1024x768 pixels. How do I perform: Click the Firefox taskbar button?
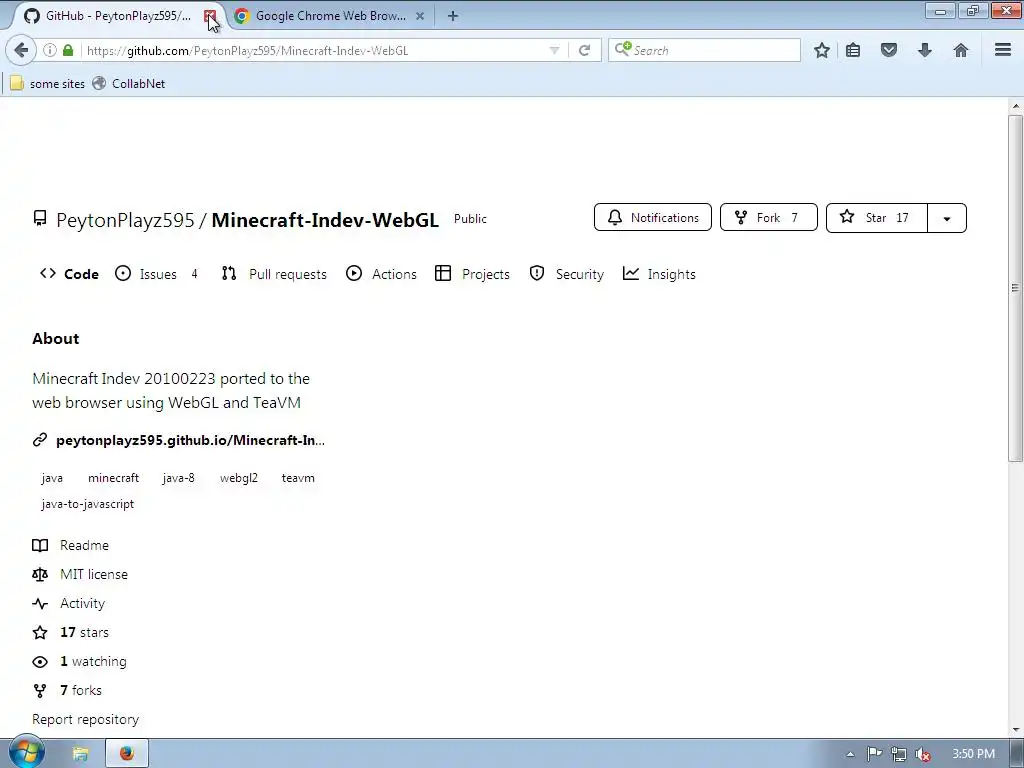click(x=127, y=754)
